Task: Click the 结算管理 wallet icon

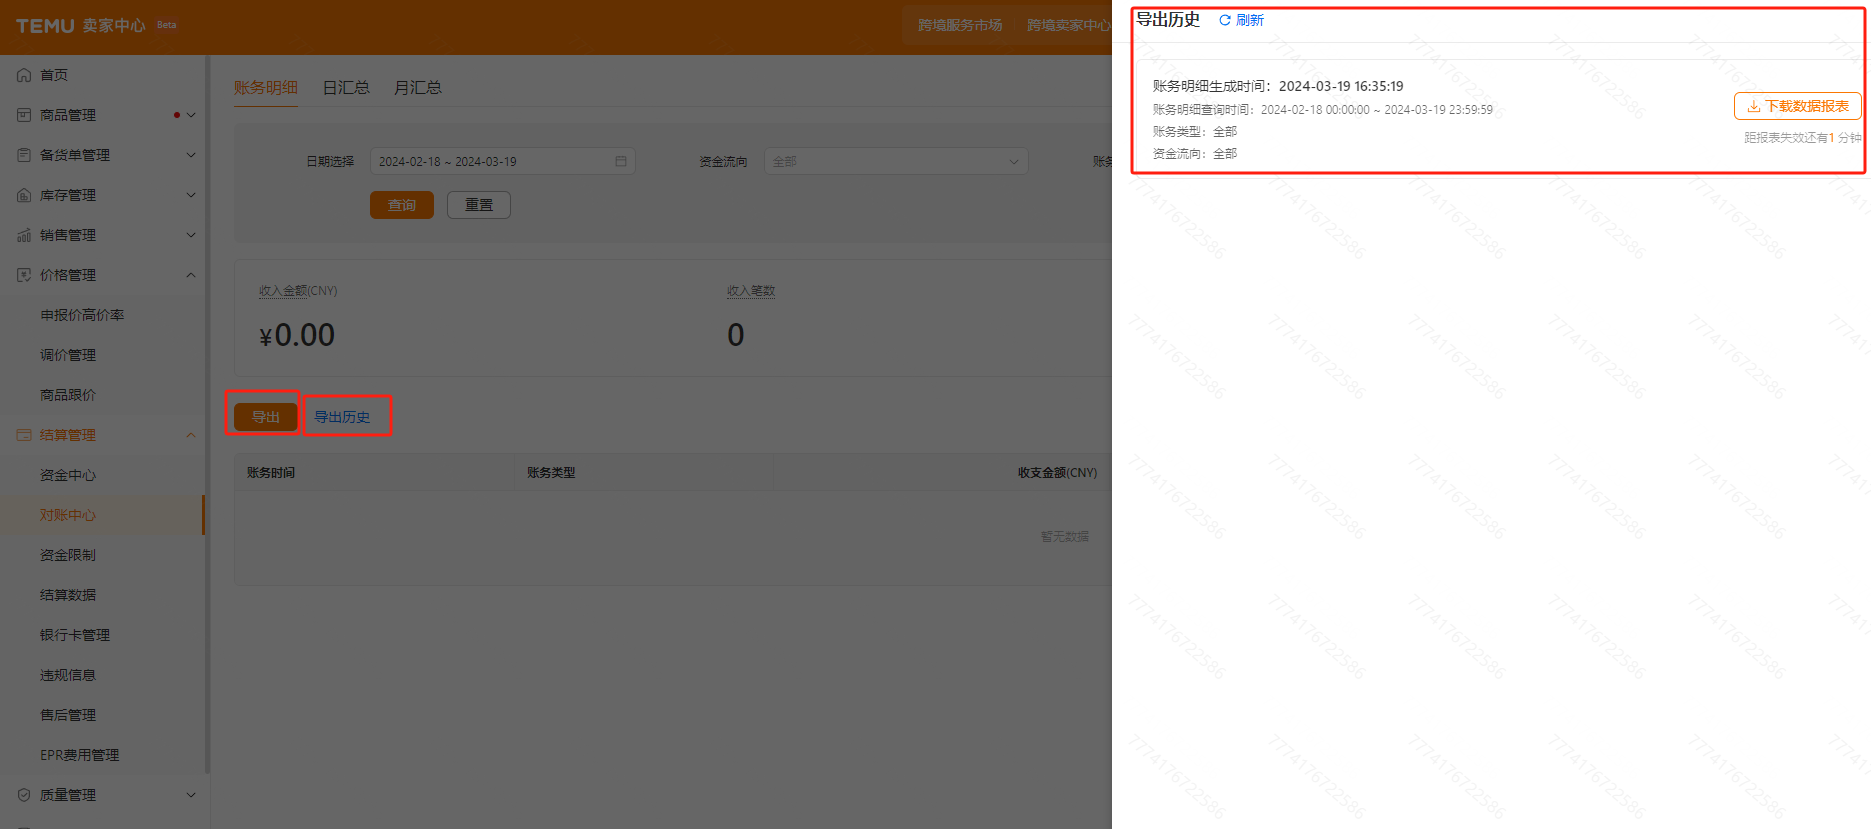Action: tap(24, 435)
